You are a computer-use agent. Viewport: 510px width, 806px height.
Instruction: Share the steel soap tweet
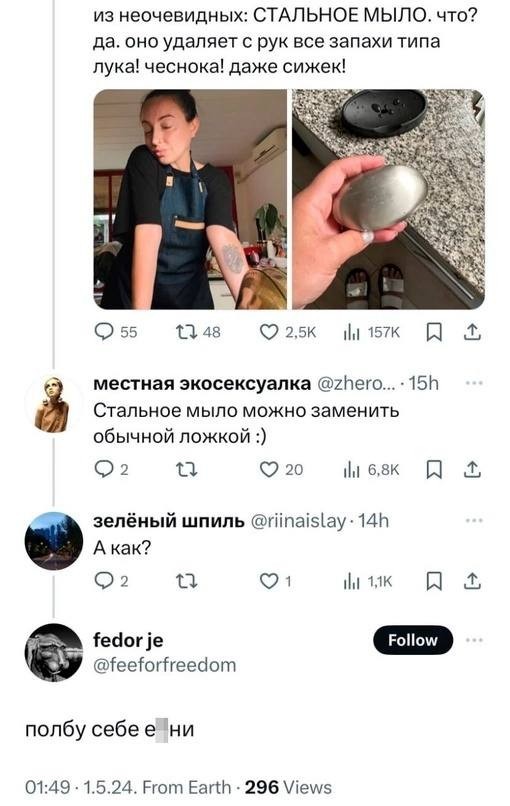[472, 332]
